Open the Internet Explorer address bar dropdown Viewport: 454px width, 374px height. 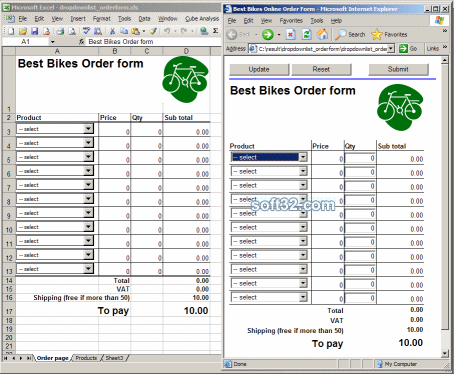(x=391, y=49)
